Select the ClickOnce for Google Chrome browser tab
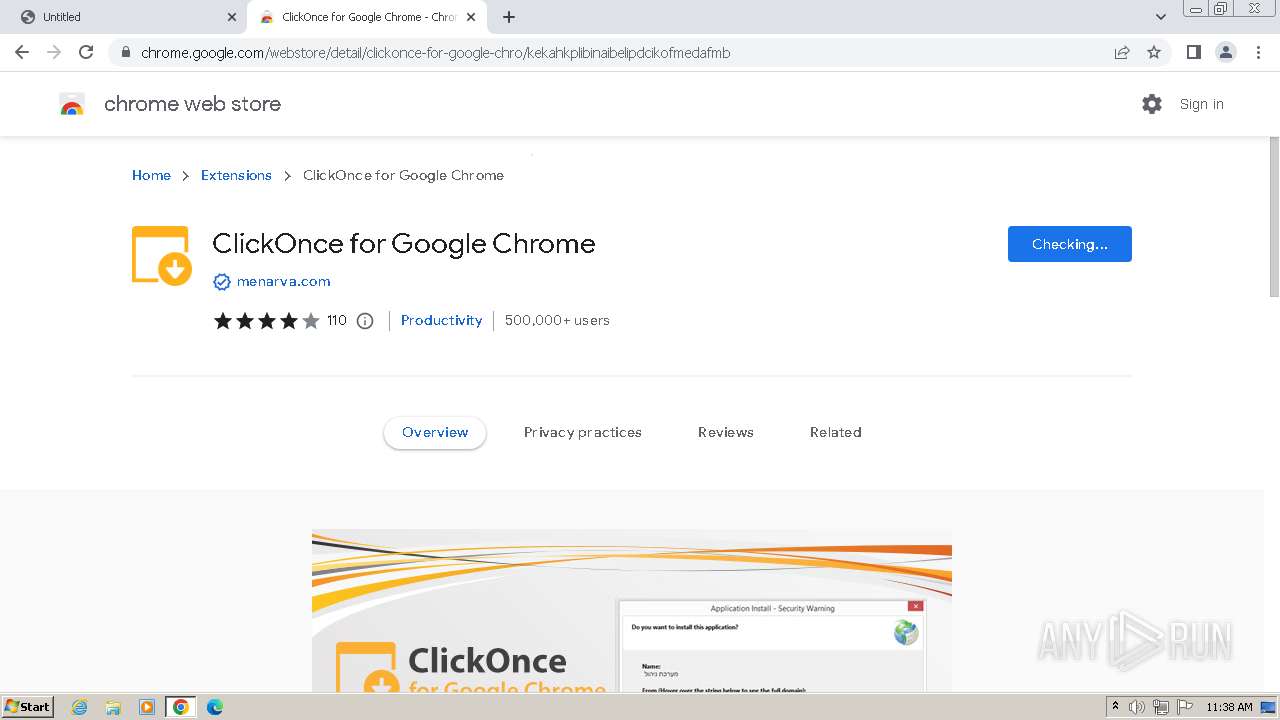Screen dimensions: 1280x720 click(368, 17)
